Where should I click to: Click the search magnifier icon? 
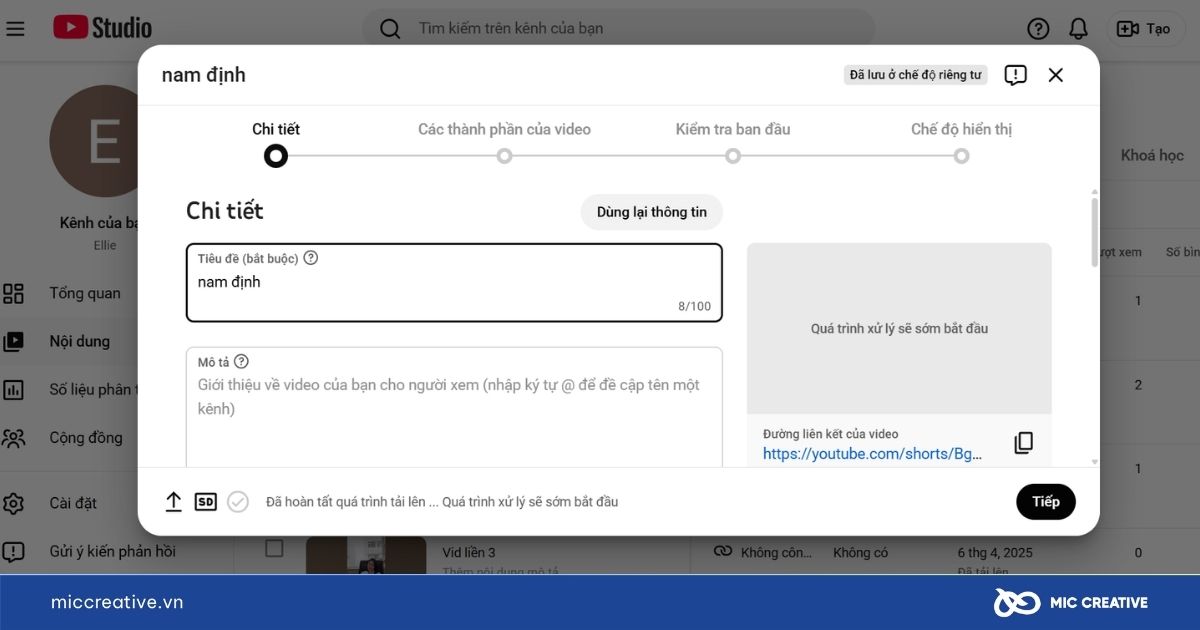390,29
